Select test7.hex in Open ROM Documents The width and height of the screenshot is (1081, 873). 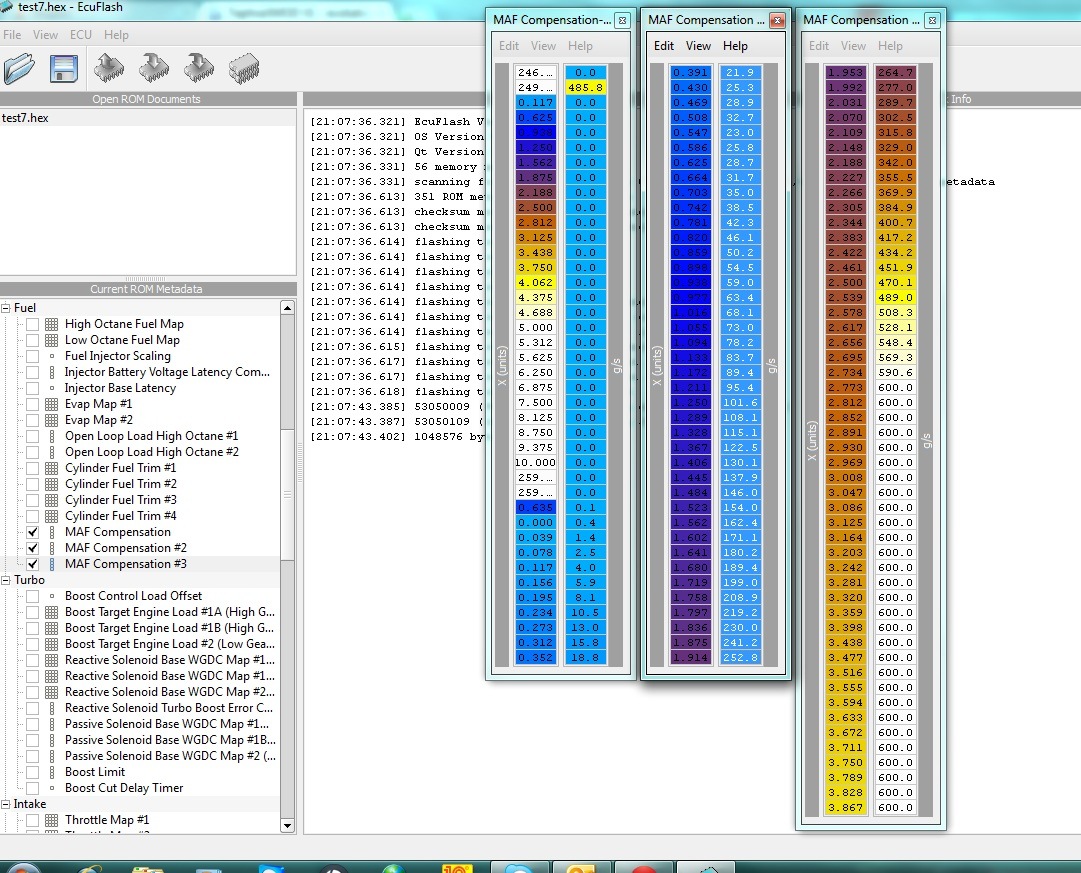coord(26,118)
